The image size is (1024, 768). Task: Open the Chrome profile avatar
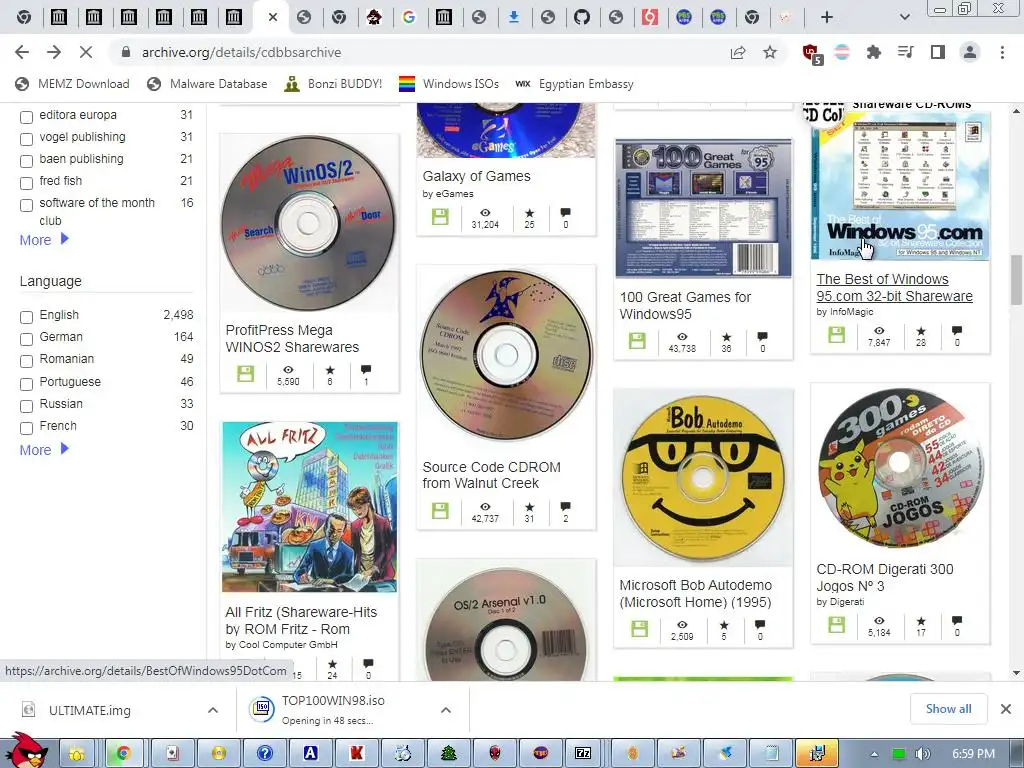click(970, 52)
